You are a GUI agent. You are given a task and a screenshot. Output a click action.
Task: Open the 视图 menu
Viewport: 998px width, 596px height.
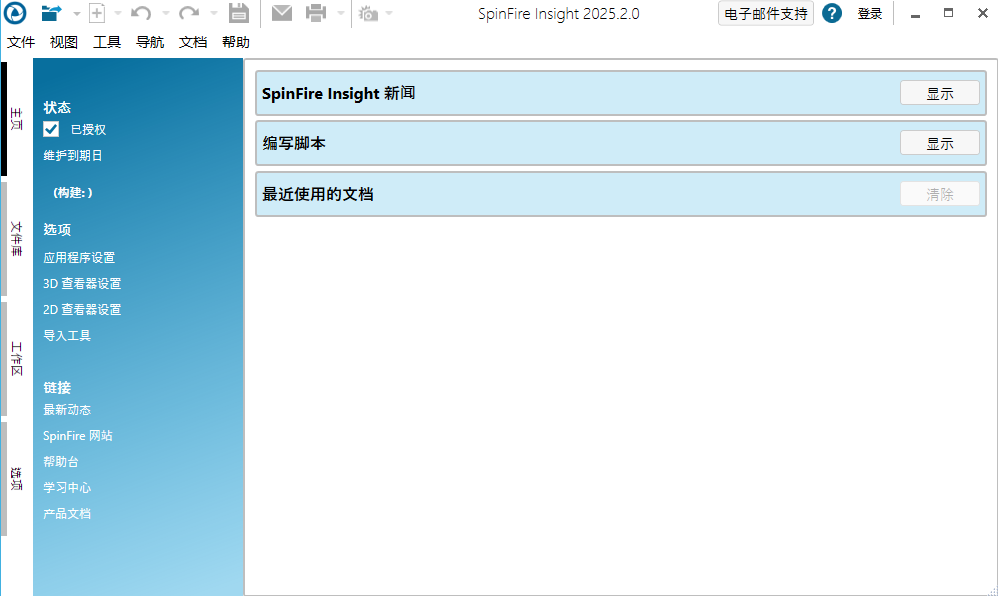[x=64, y=42]
